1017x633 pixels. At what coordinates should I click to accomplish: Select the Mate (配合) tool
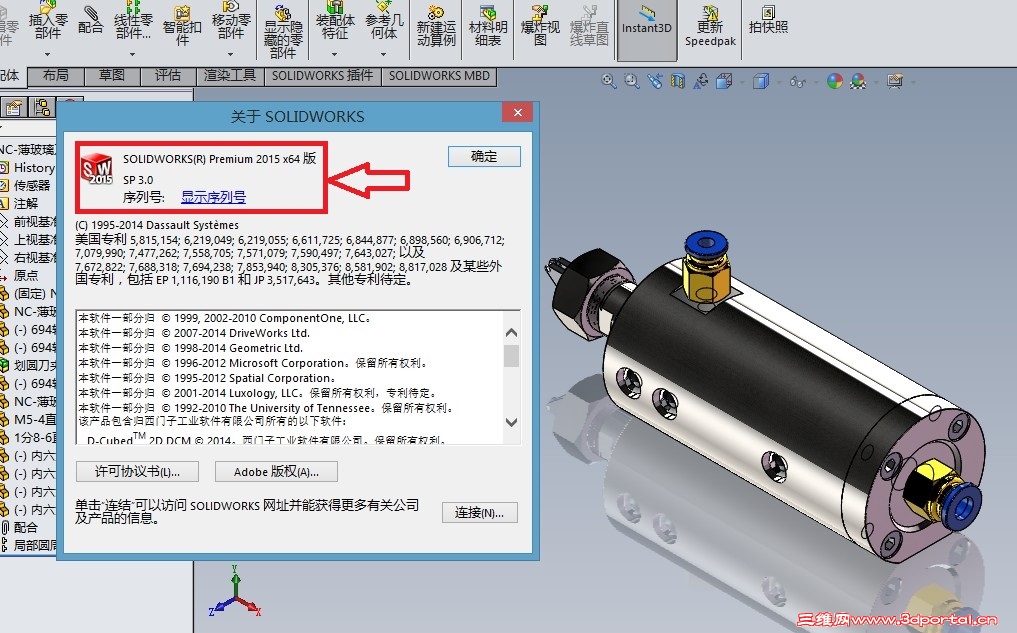pos(90,19)
